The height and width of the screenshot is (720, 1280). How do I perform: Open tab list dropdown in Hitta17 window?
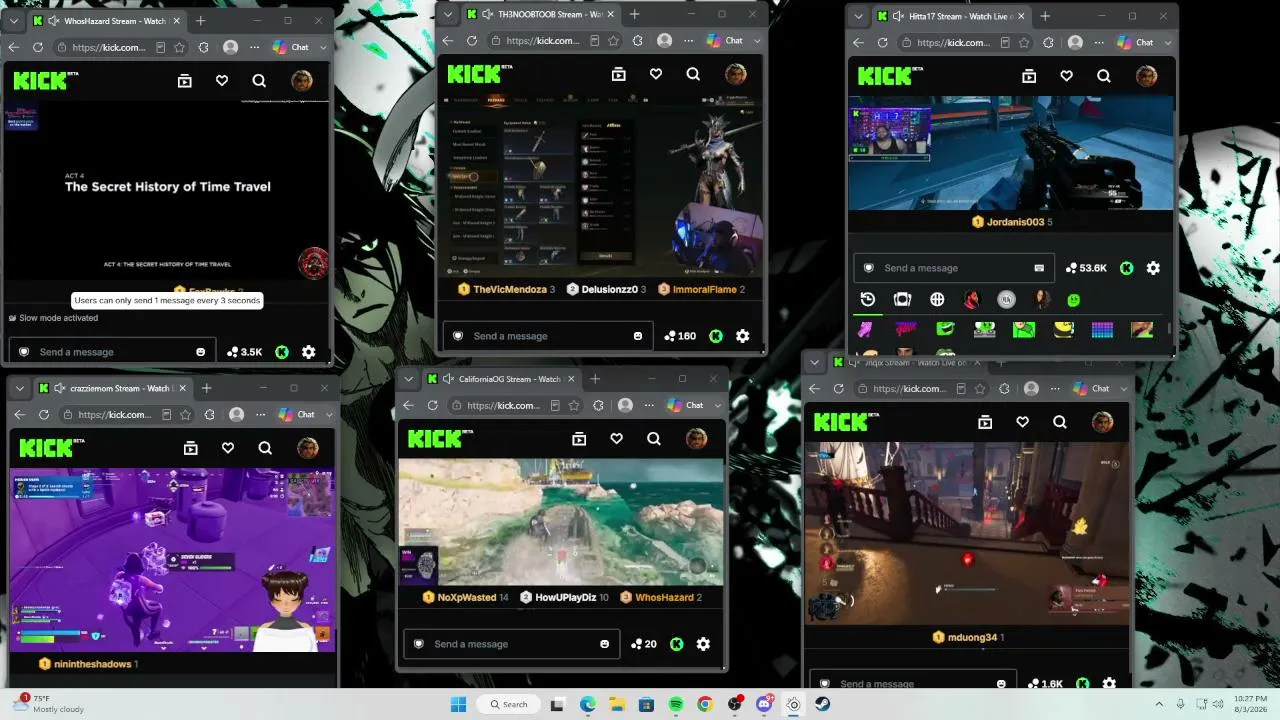860,16
